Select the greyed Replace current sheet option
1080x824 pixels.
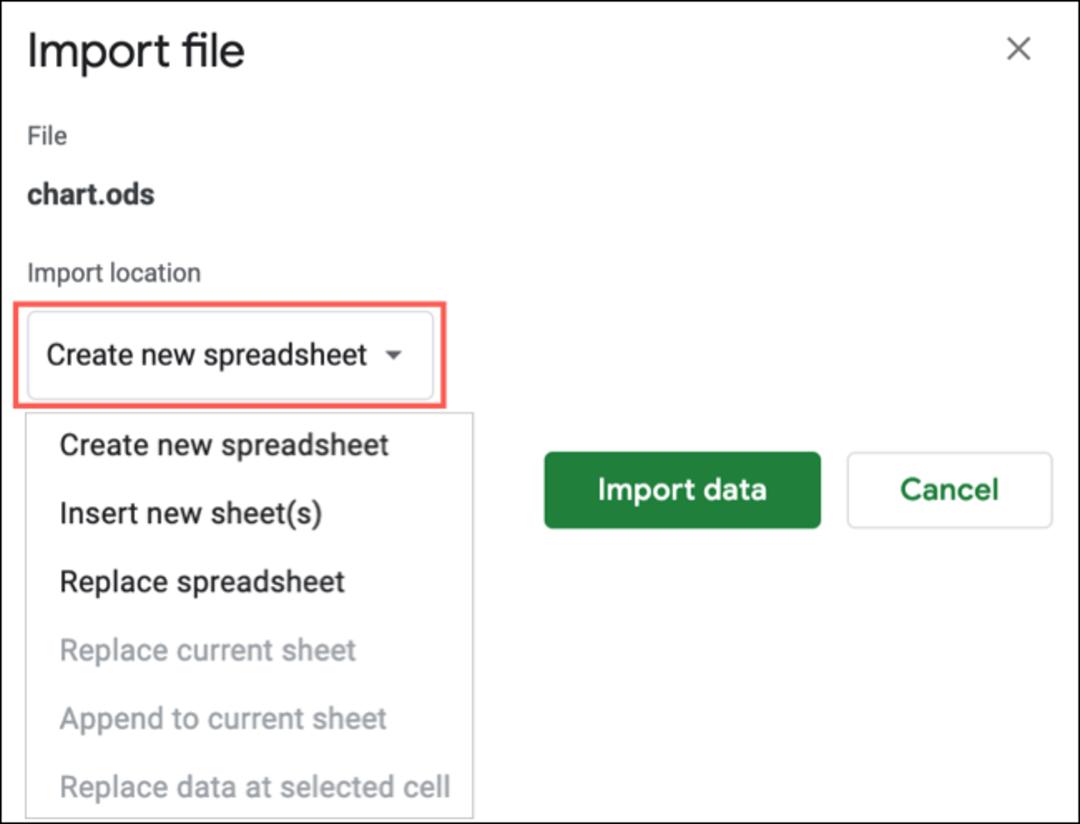tap(207, 650)
